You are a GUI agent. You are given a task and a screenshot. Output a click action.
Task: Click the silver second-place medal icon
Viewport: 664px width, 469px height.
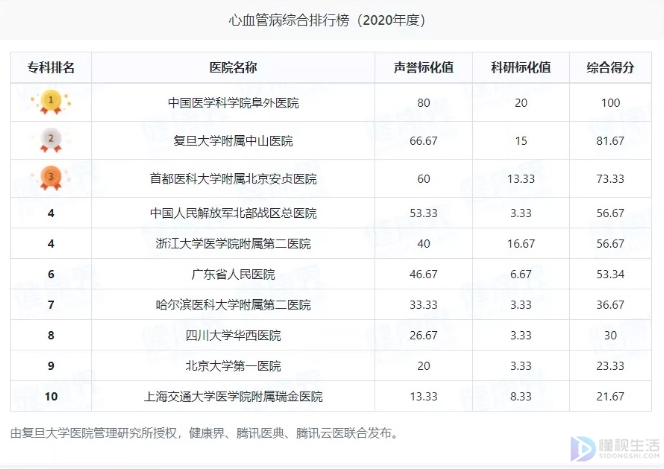51,140
